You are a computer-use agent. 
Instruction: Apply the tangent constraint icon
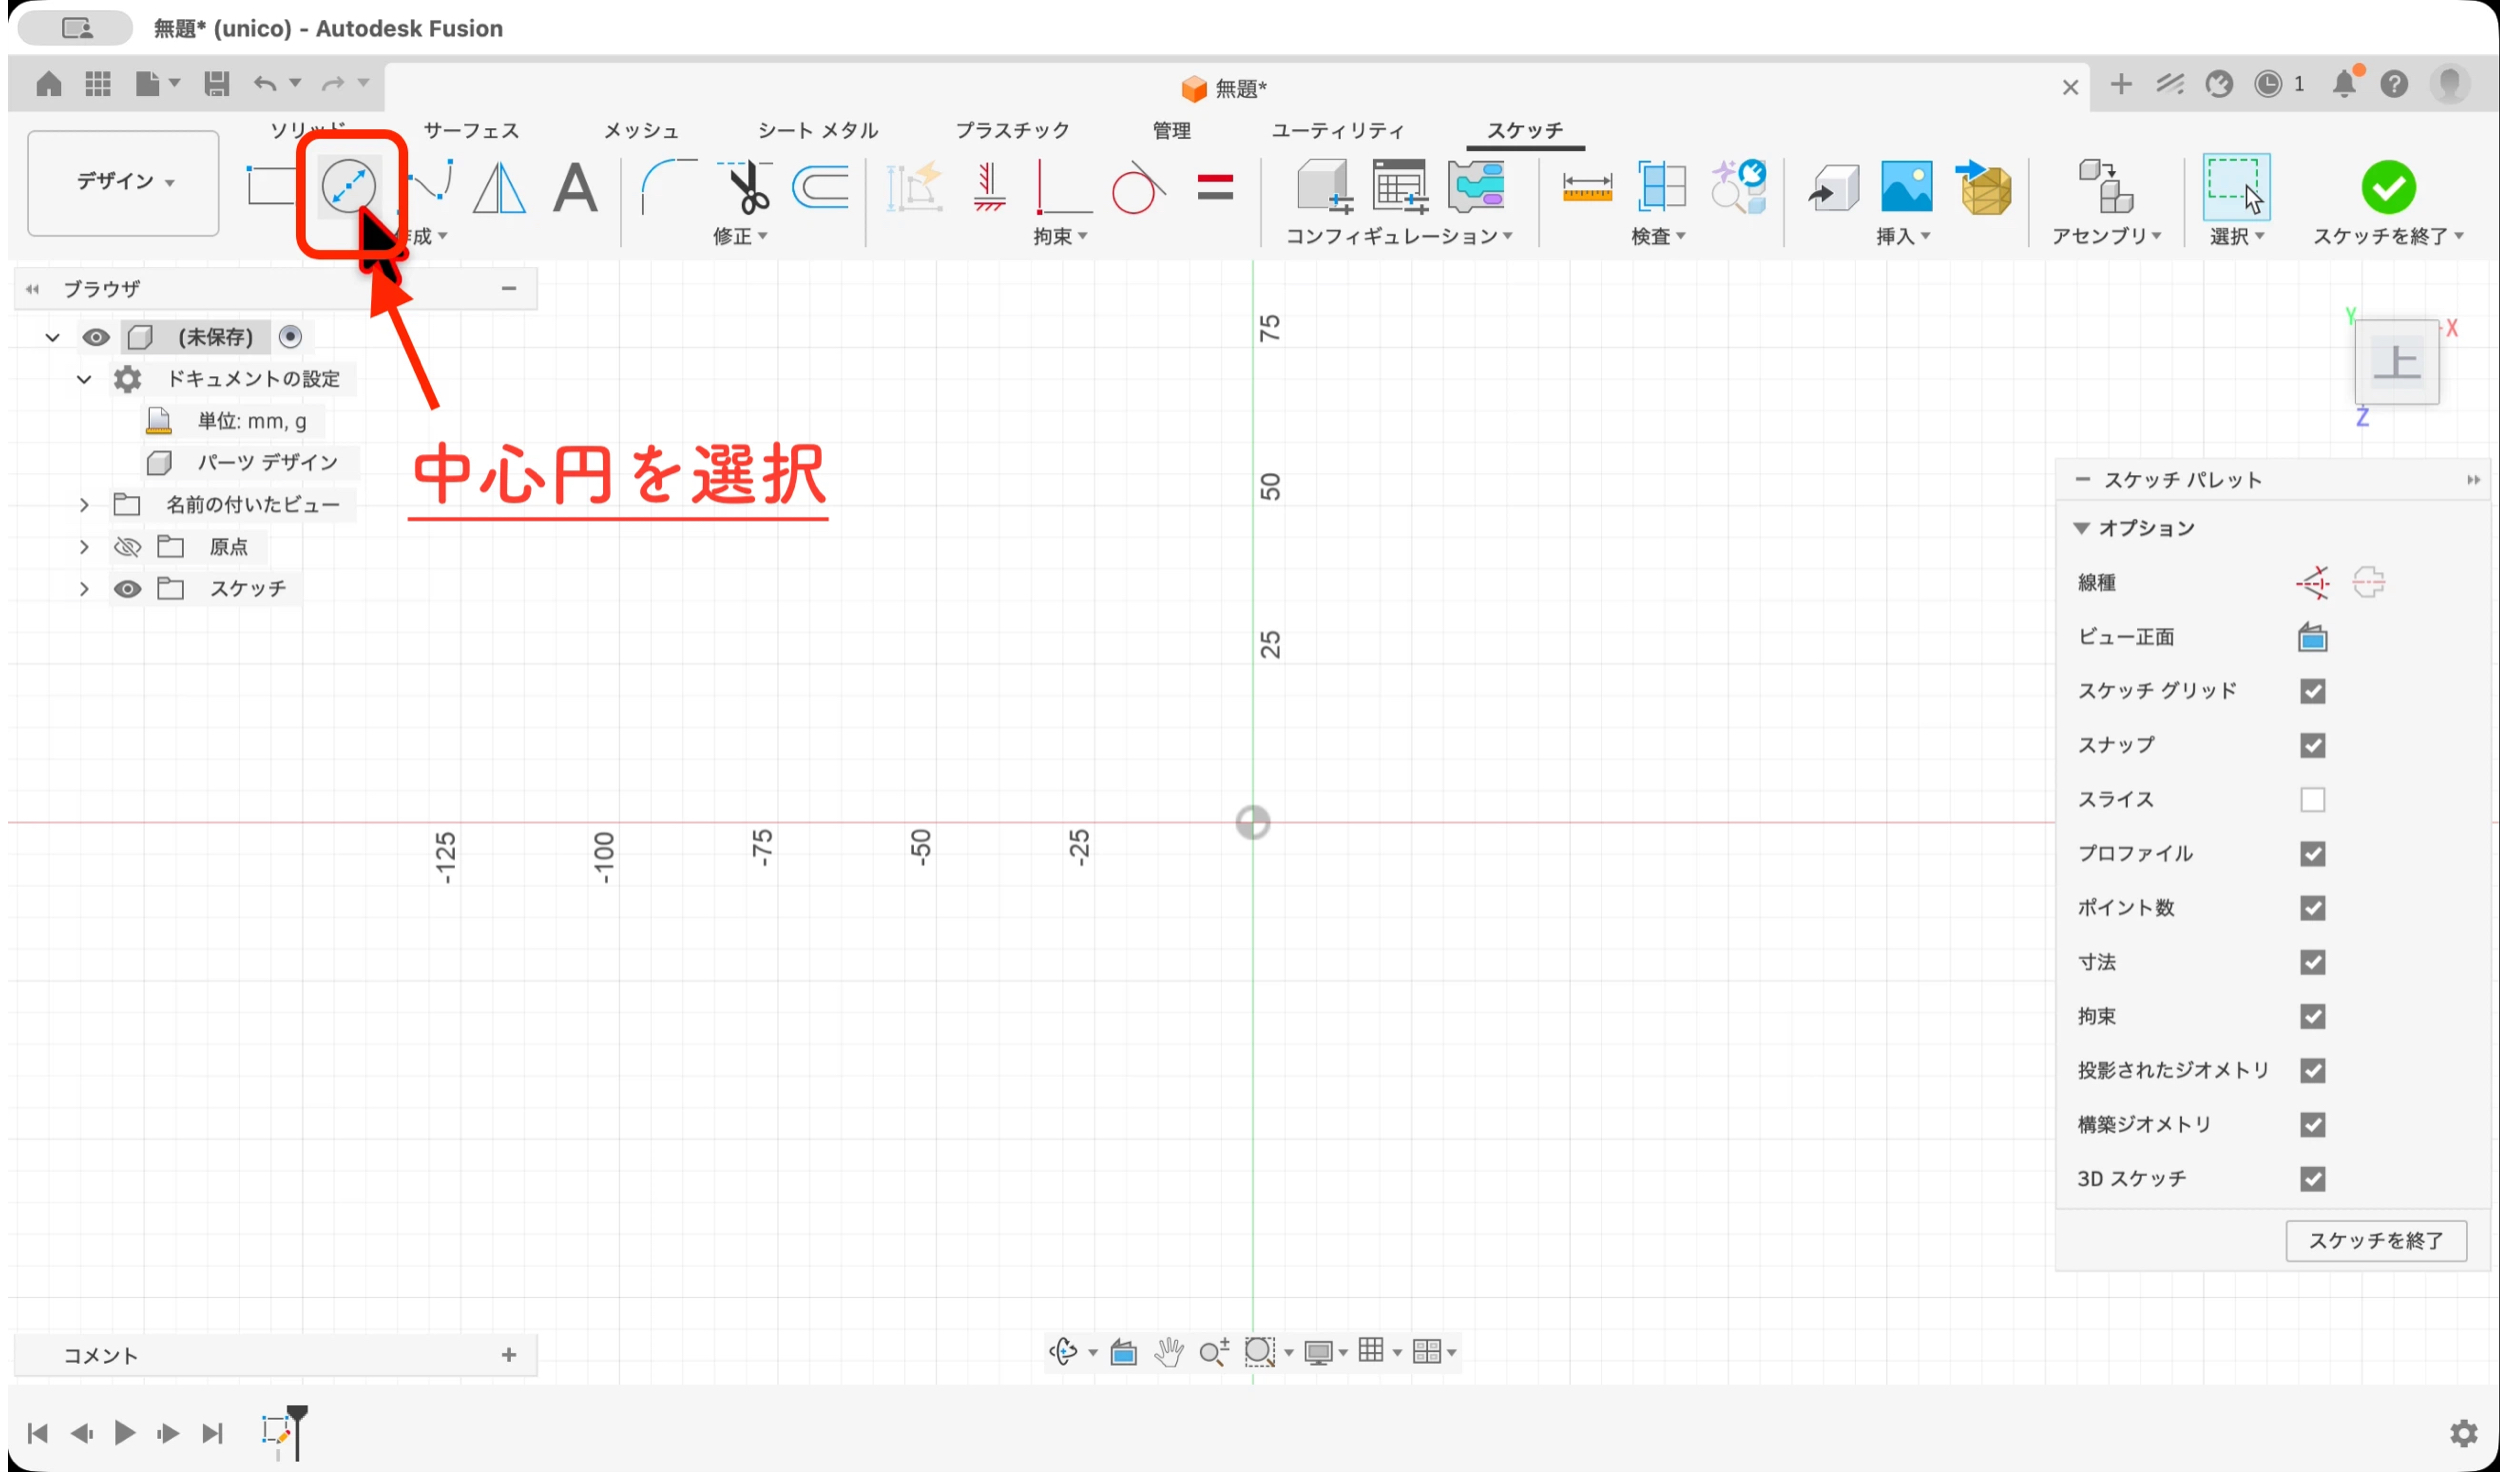click(x=1137, y=187)
